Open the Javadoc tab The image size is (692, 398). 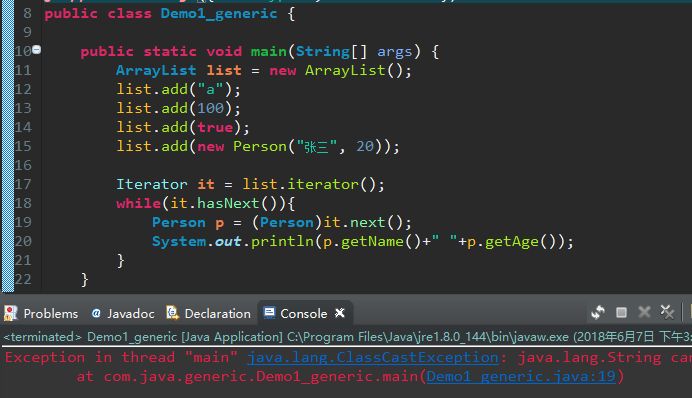pos(123,313)
